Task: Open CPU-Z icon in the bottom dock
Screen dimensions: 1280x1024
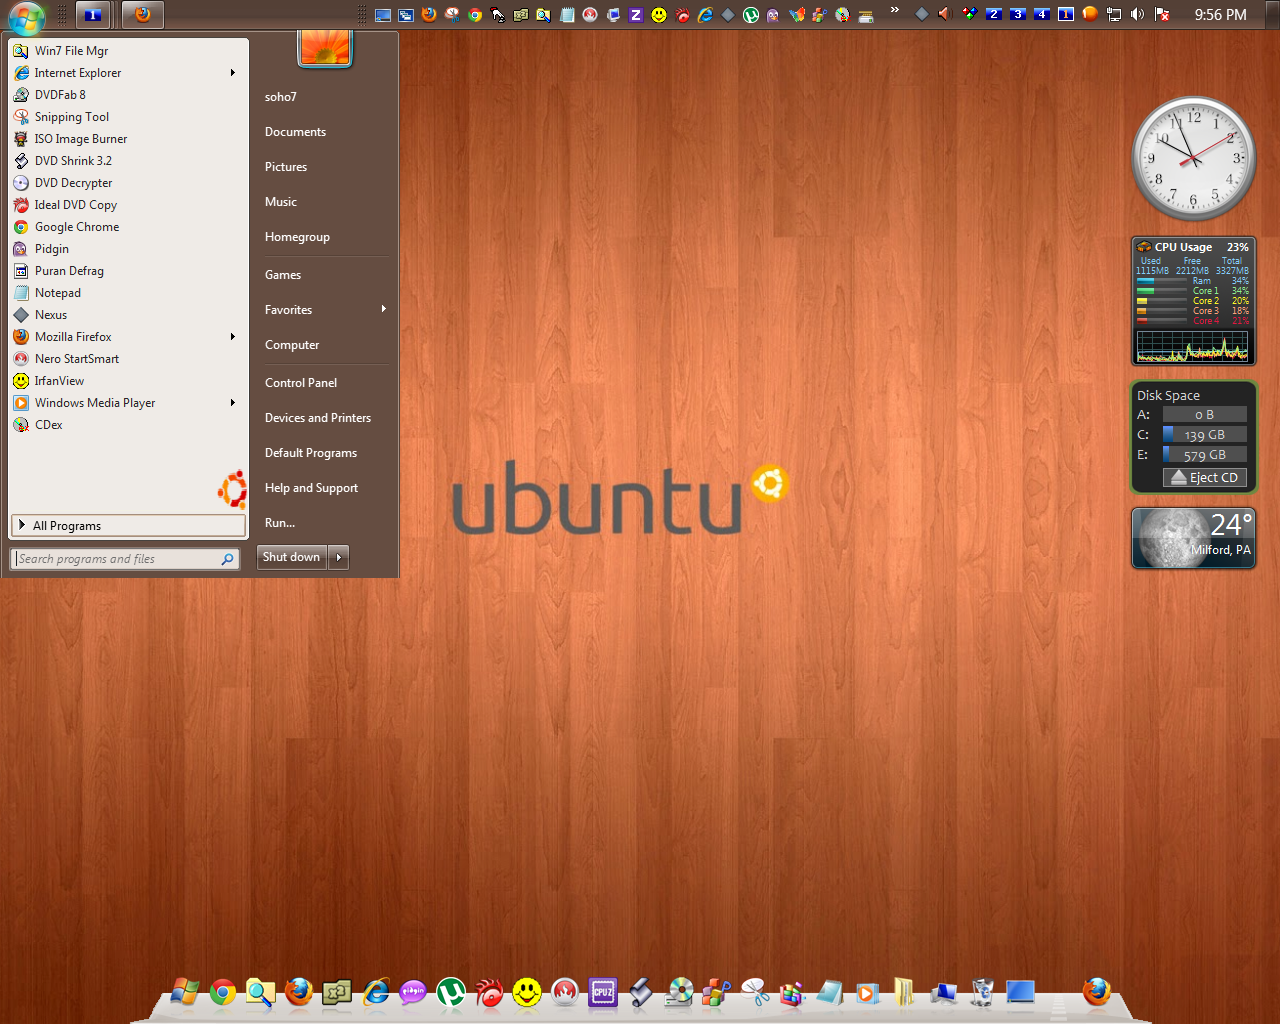Action: point(603,992)
